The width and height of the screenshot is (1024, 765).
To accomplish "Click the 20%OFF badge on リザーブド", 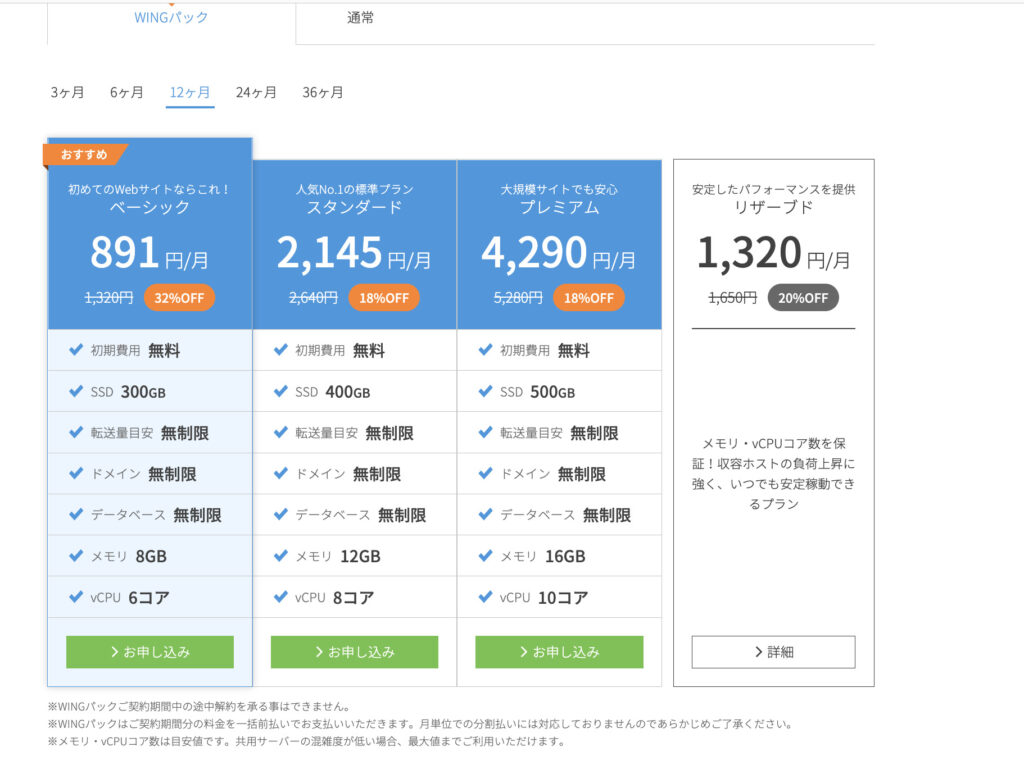I will click(803, 298).
